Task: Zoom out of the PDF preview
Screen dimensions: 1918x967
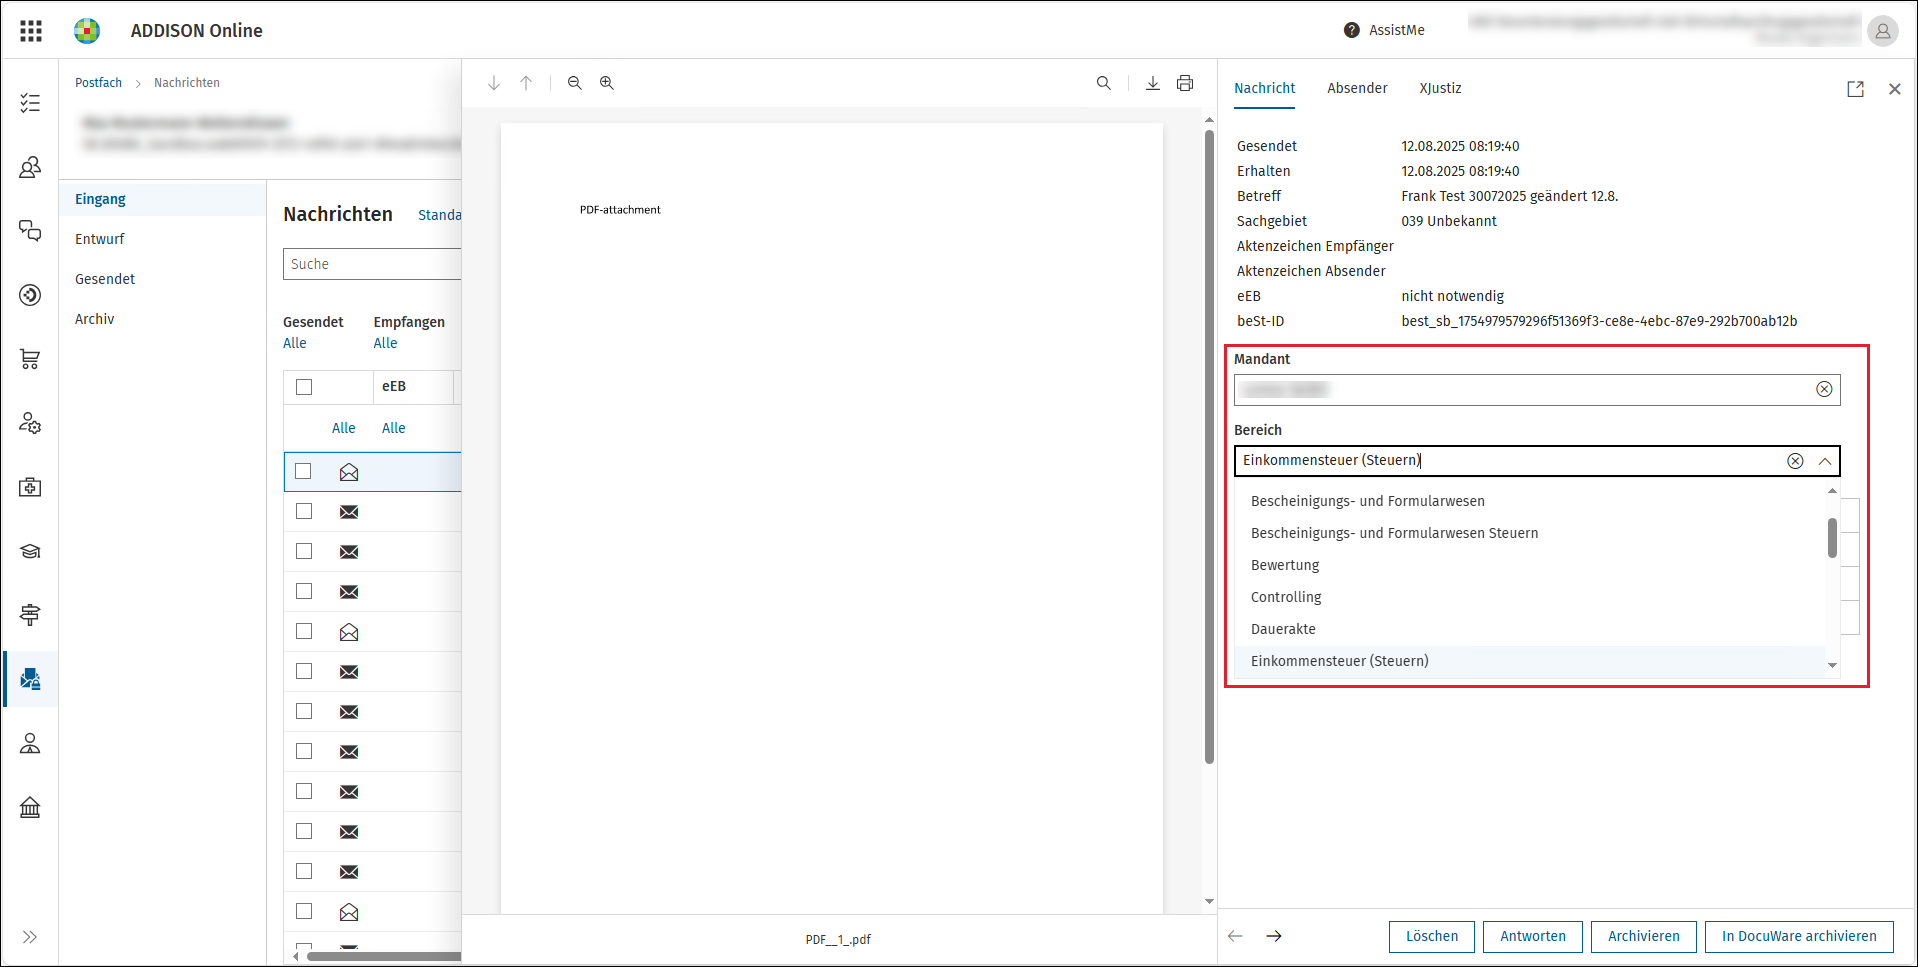Action: click(x=575, y=83)
